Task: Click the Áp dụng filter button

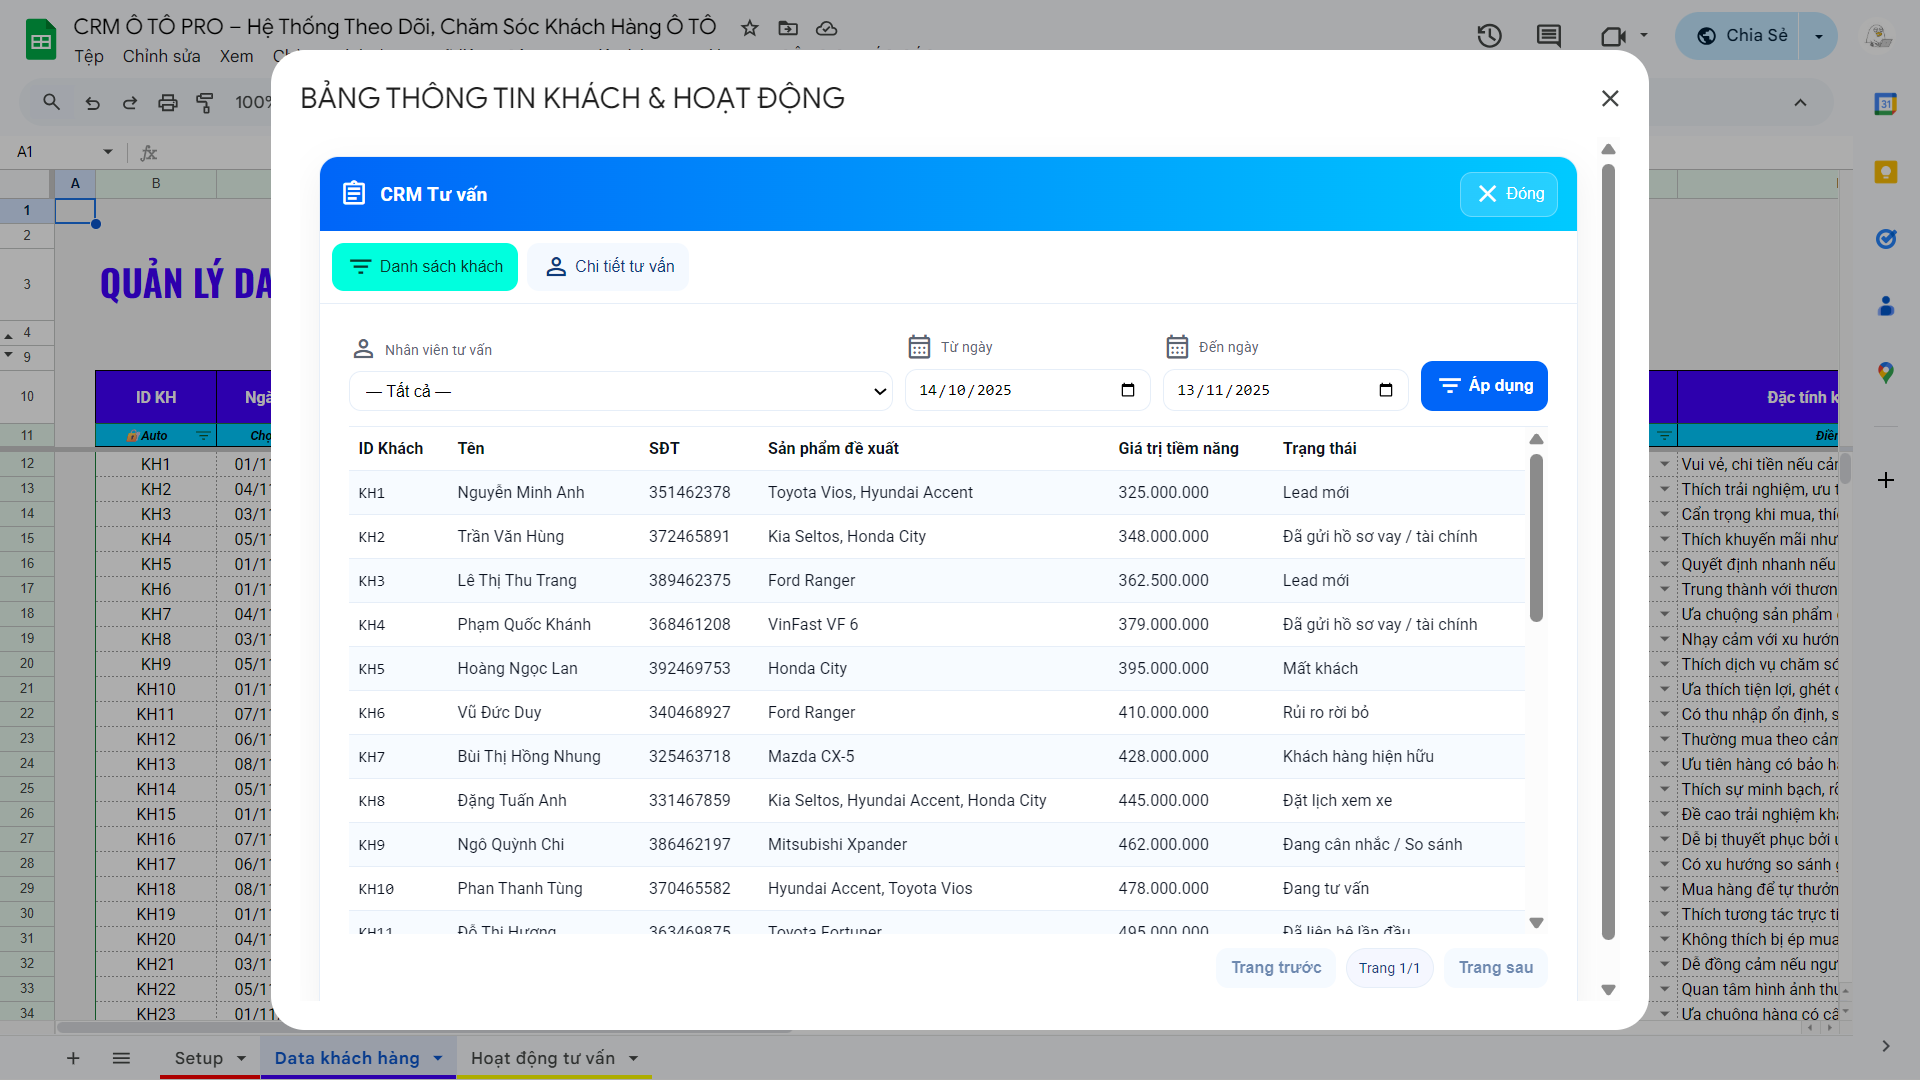Action: (x=1484, y=386)
